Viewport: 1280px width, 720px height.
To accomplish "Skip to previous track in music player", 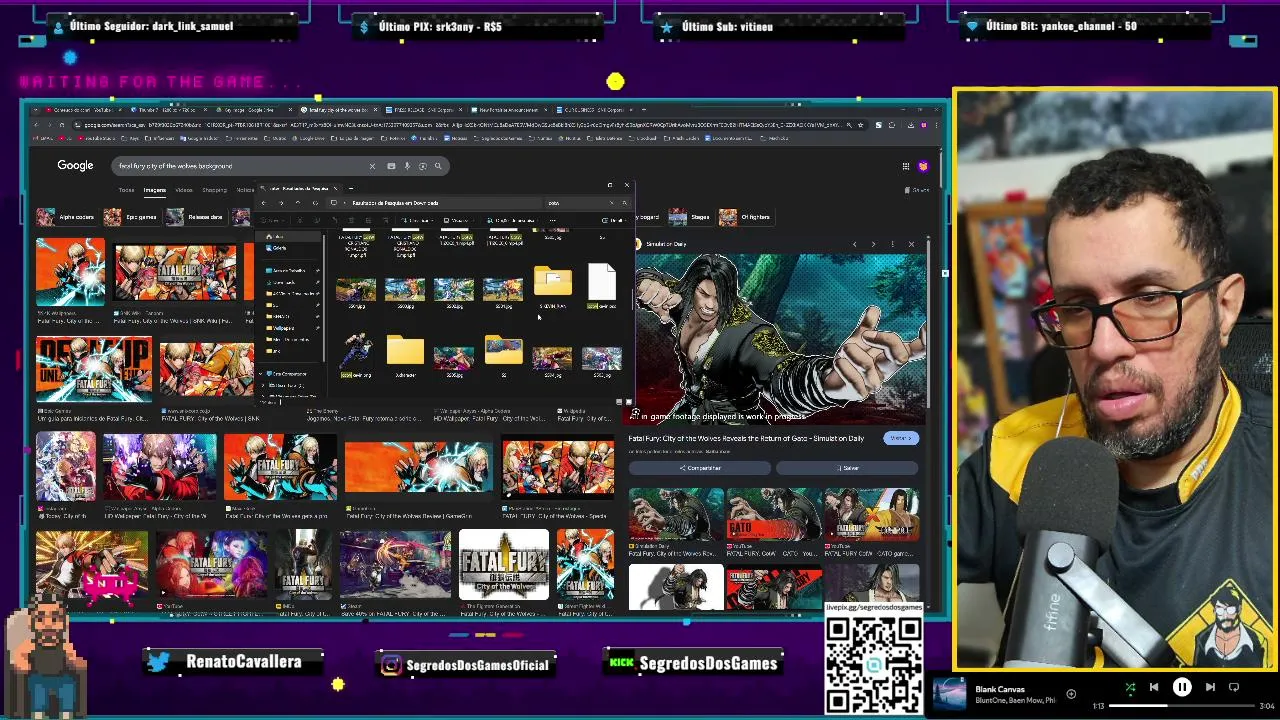I will point(1154,687).
